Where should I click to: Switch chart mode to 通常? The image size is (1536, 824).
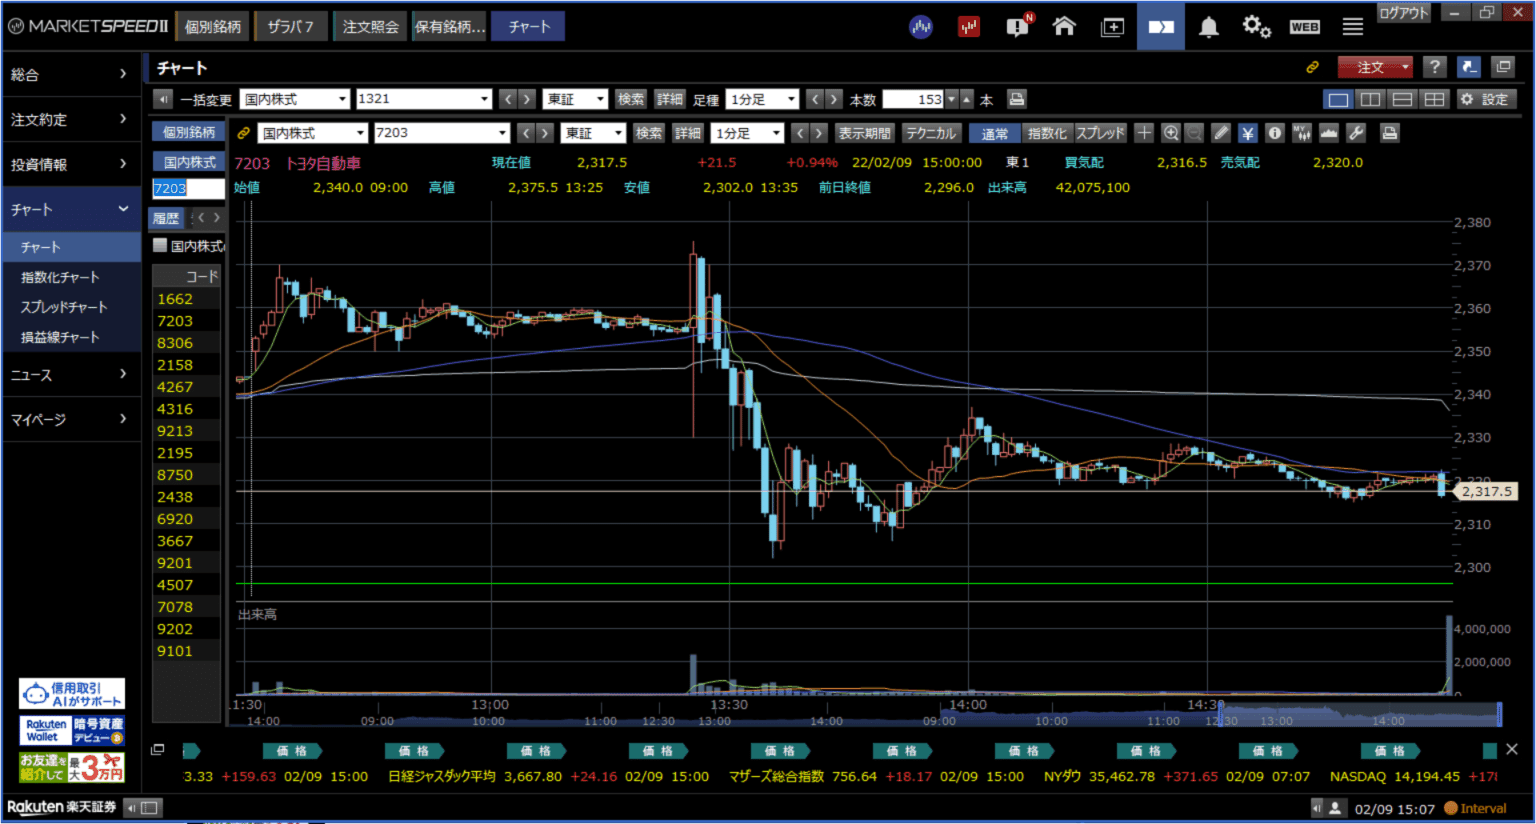(995, 133)
